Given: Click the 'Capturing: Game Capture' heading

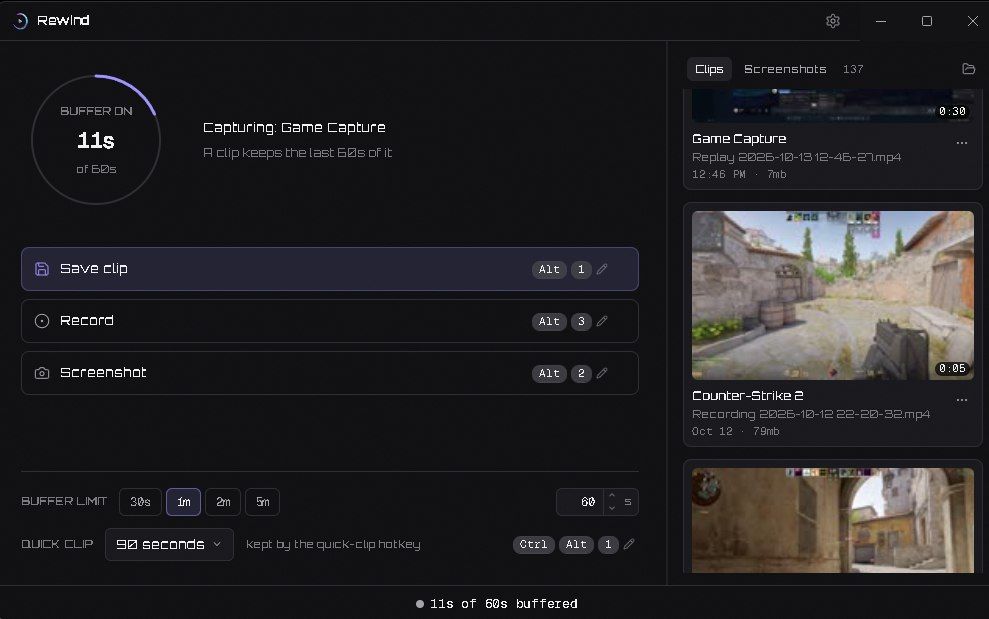Looking at the screenshot, I should [x=294, y=127].
